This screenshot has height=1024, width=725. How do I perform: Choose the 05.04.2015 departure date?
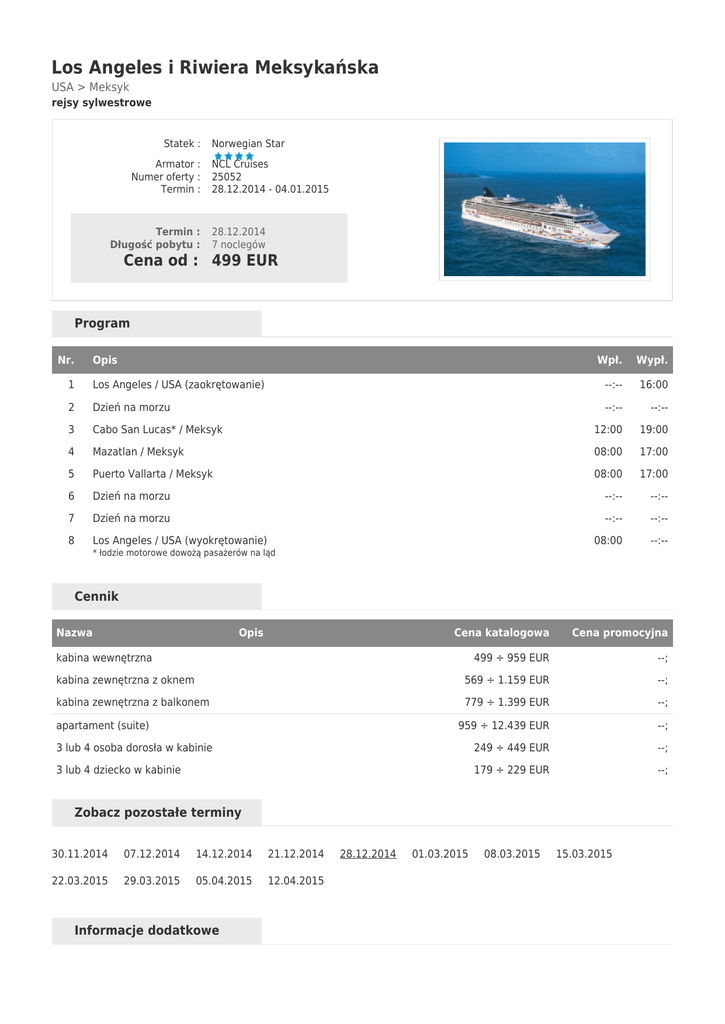click(x=224, y=881)
